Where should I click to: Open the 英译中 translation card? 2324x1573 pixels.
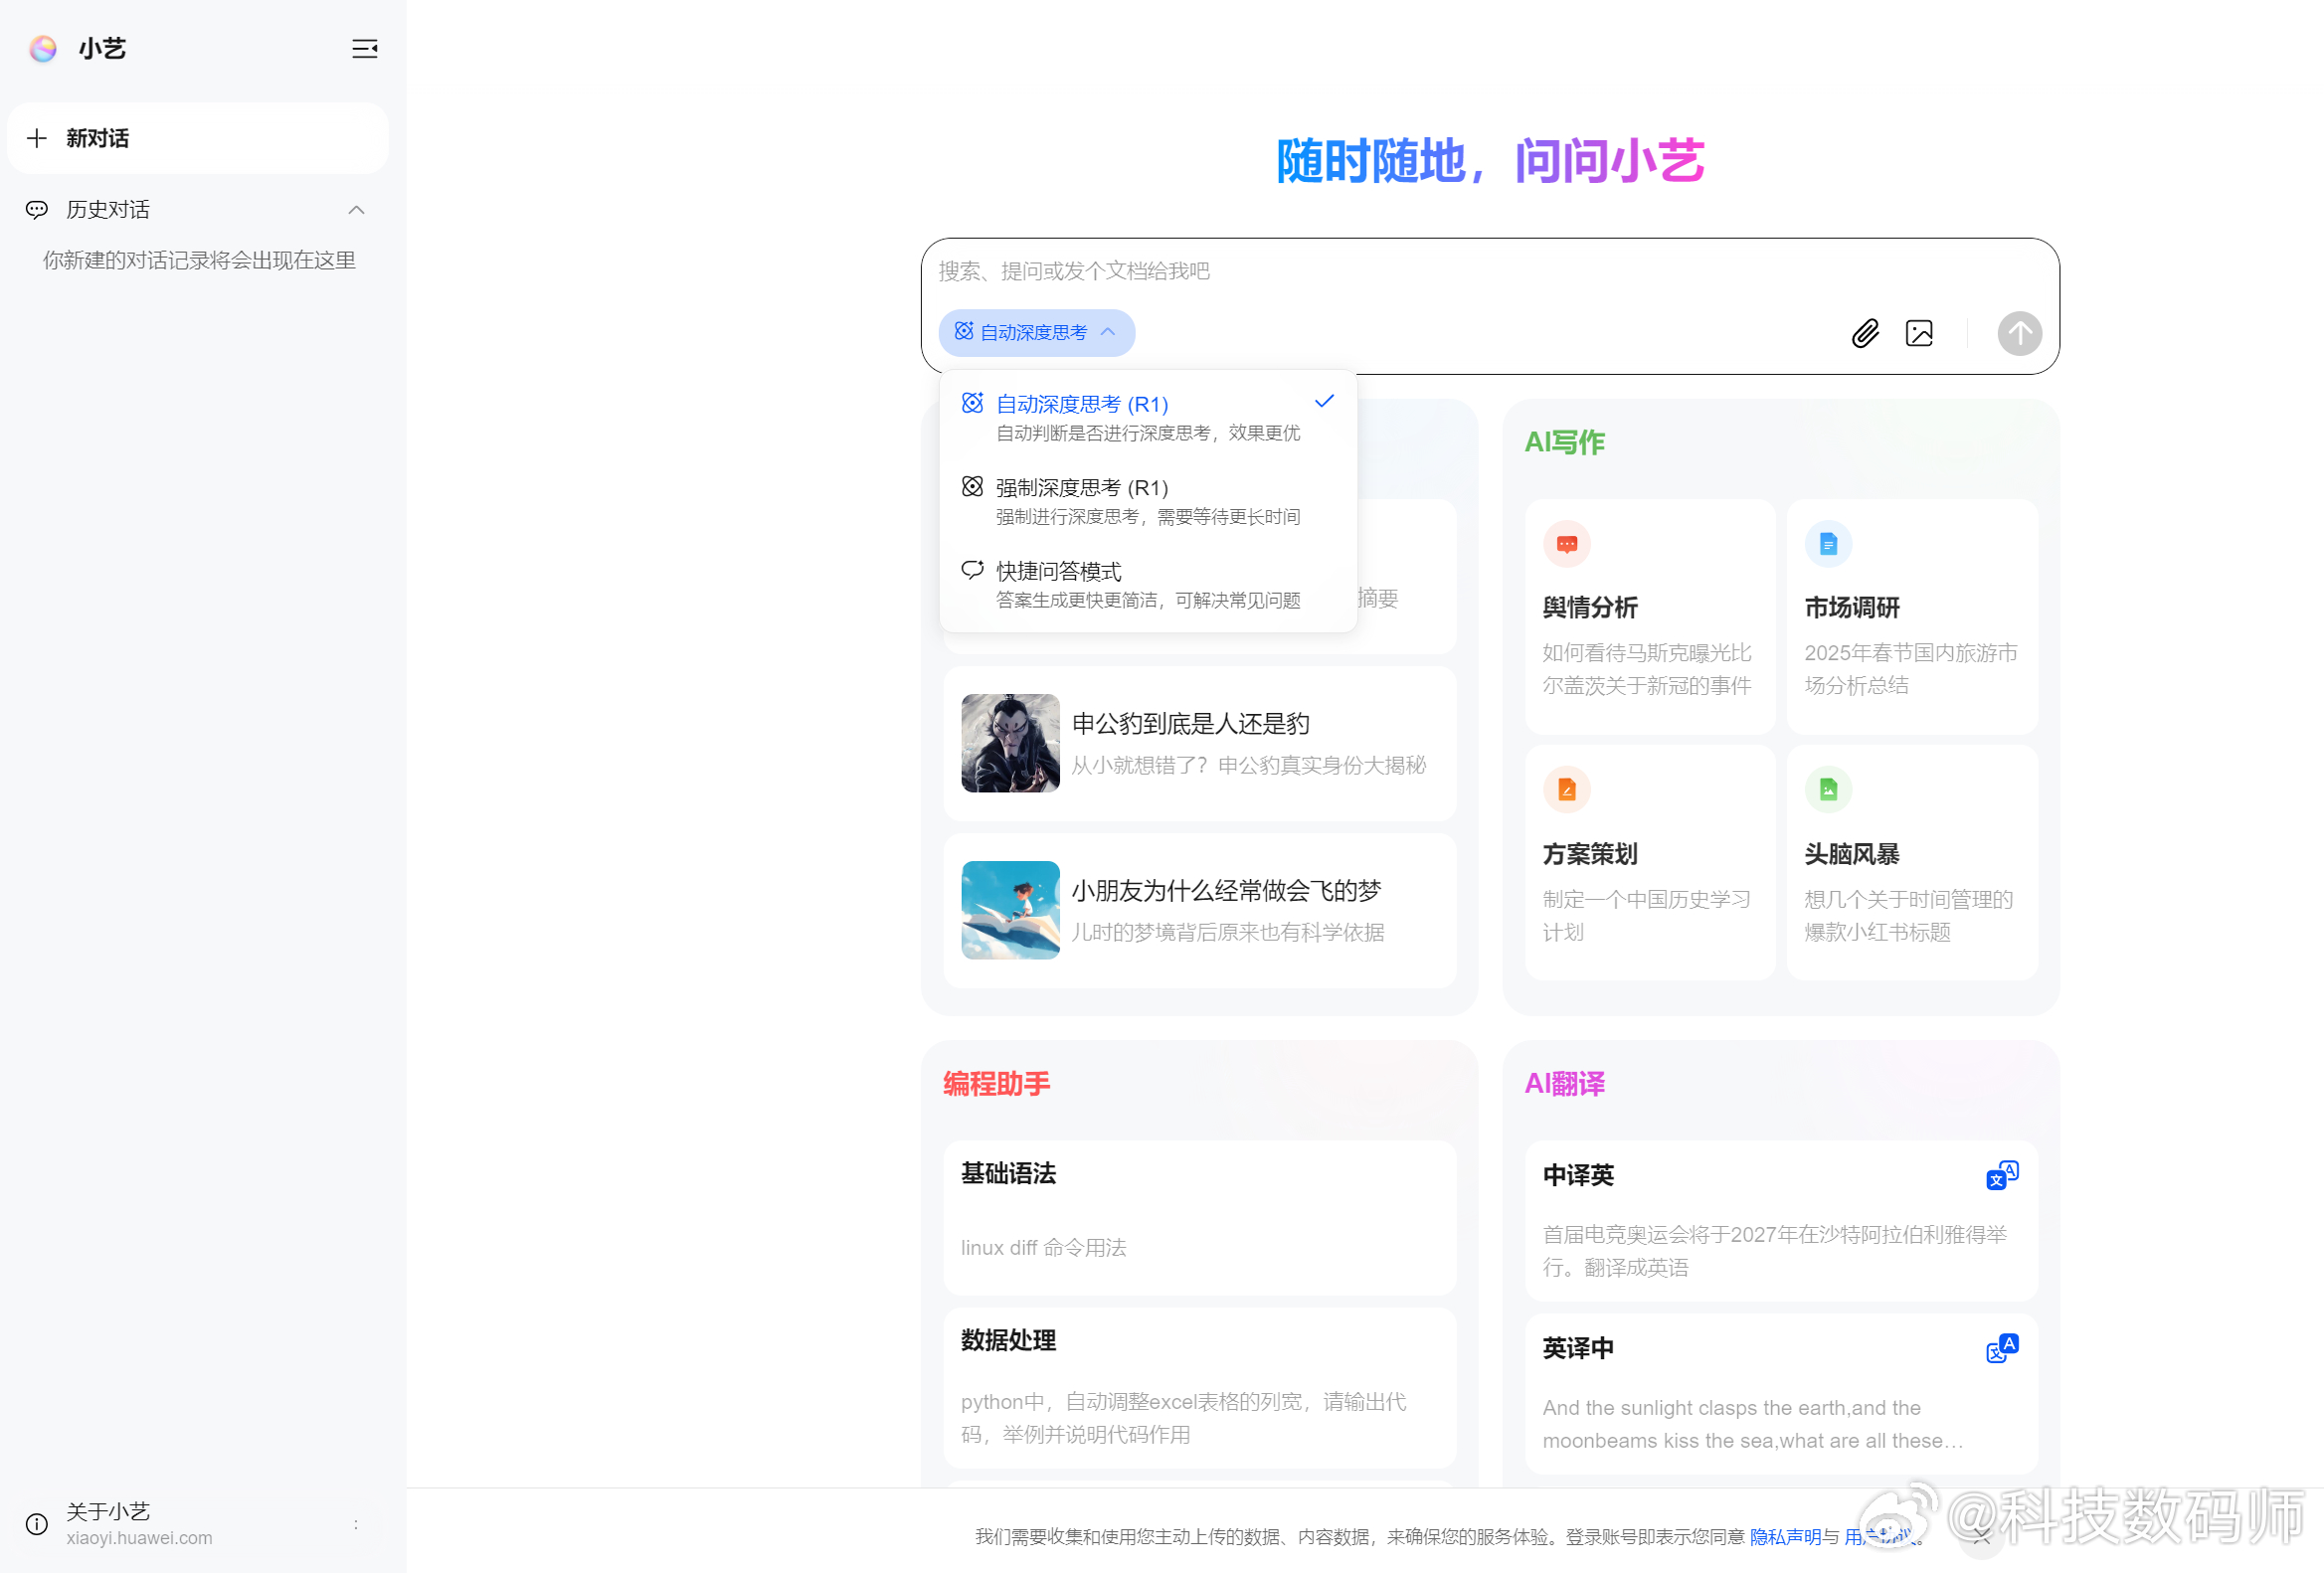[x=1780, y=1393]
